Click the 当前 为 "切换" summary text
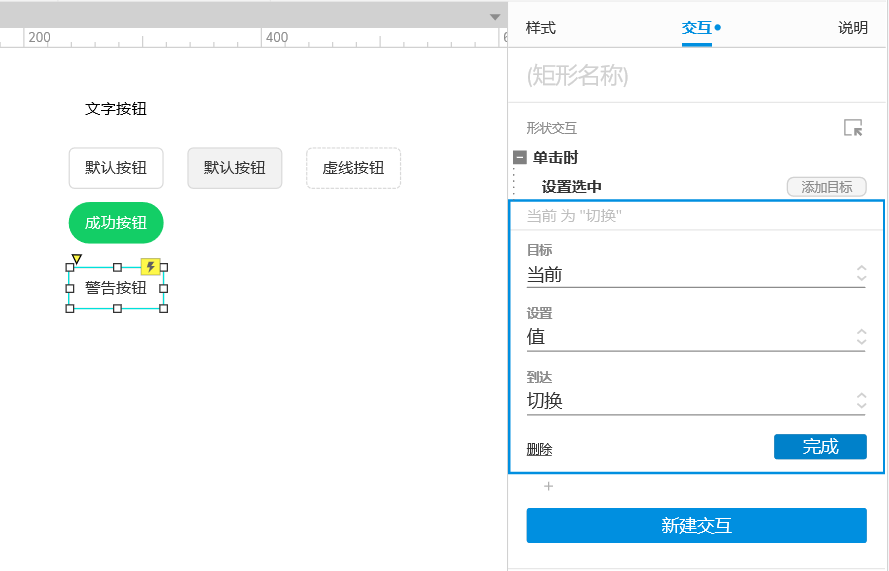This screenshot has width=889, height=571. point(574,215)
